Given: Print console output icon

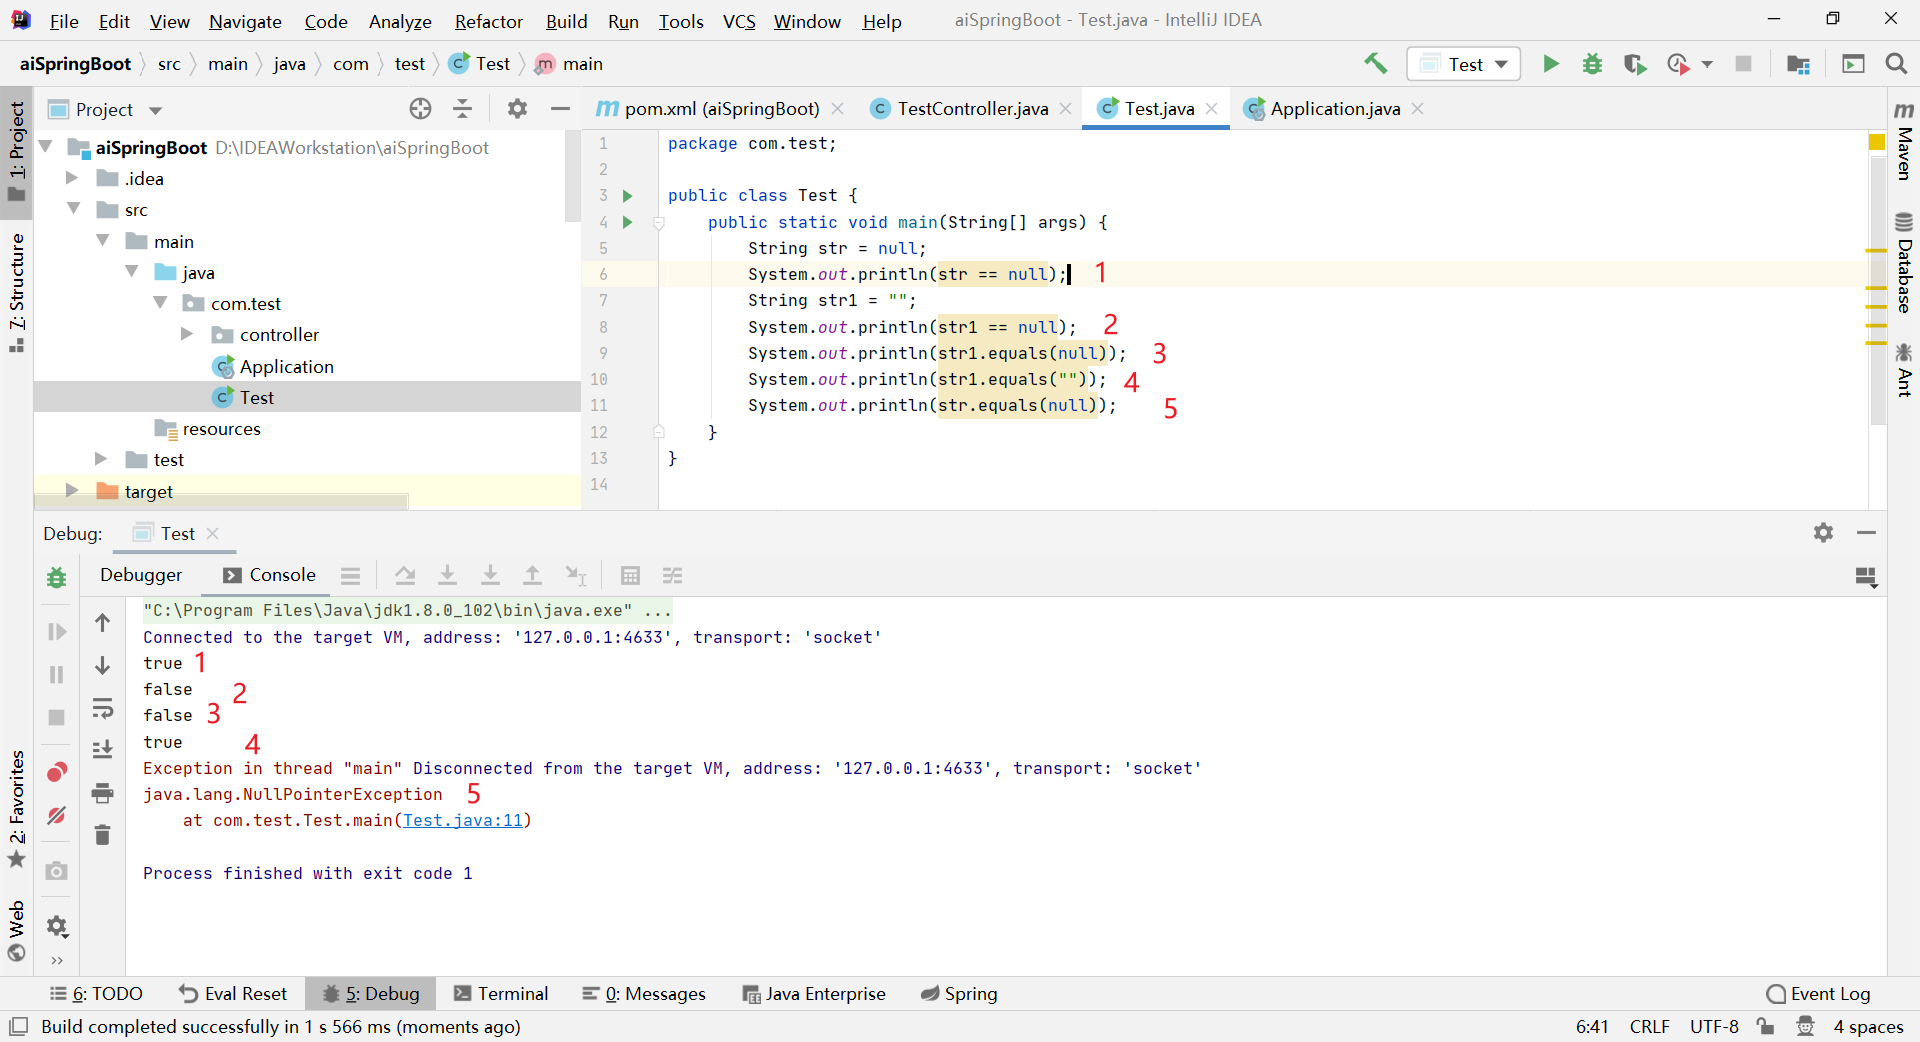Looking at the screenshot, I should pos(102,793).
